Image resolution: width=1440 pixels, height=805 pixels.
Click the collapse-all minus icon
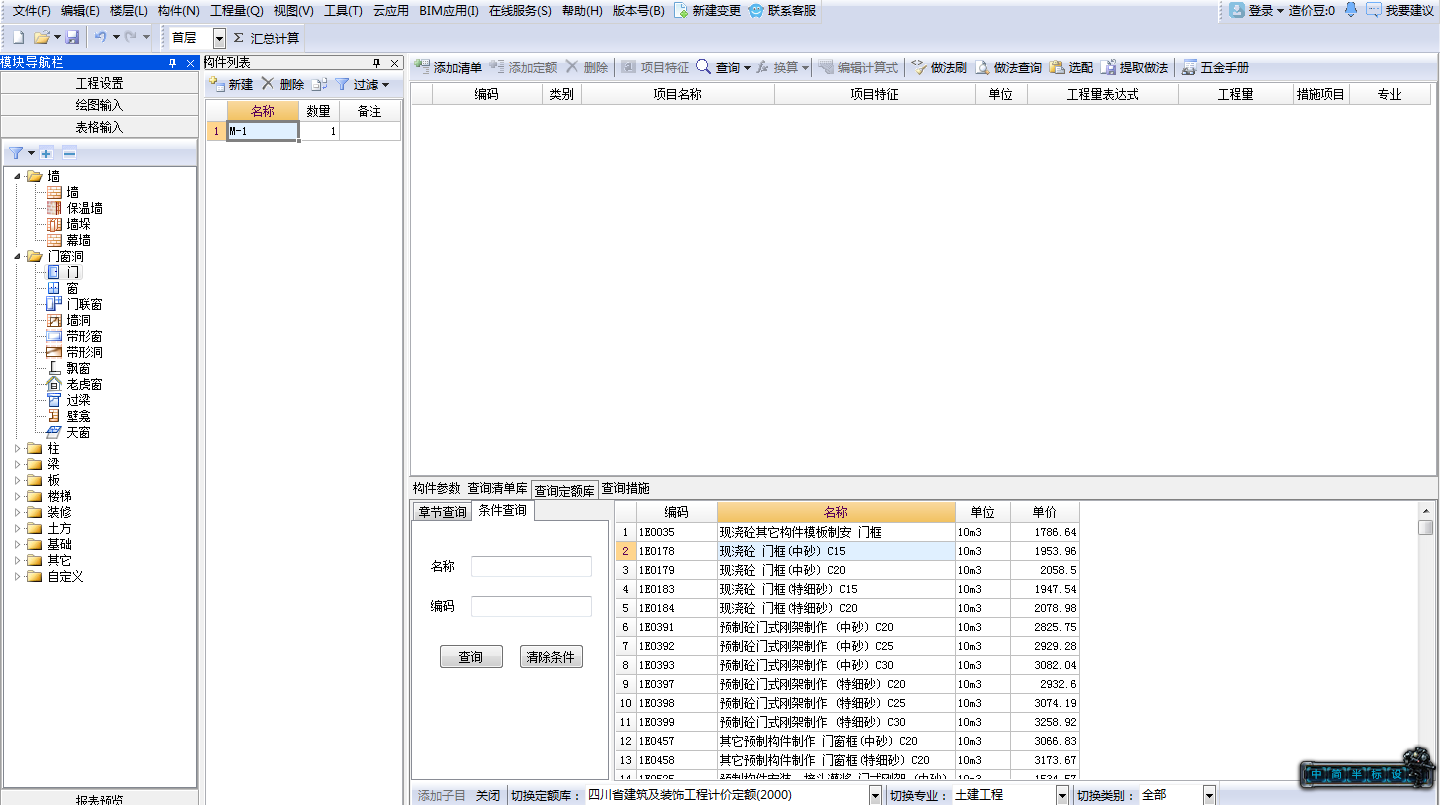click(x=69, y=153)
